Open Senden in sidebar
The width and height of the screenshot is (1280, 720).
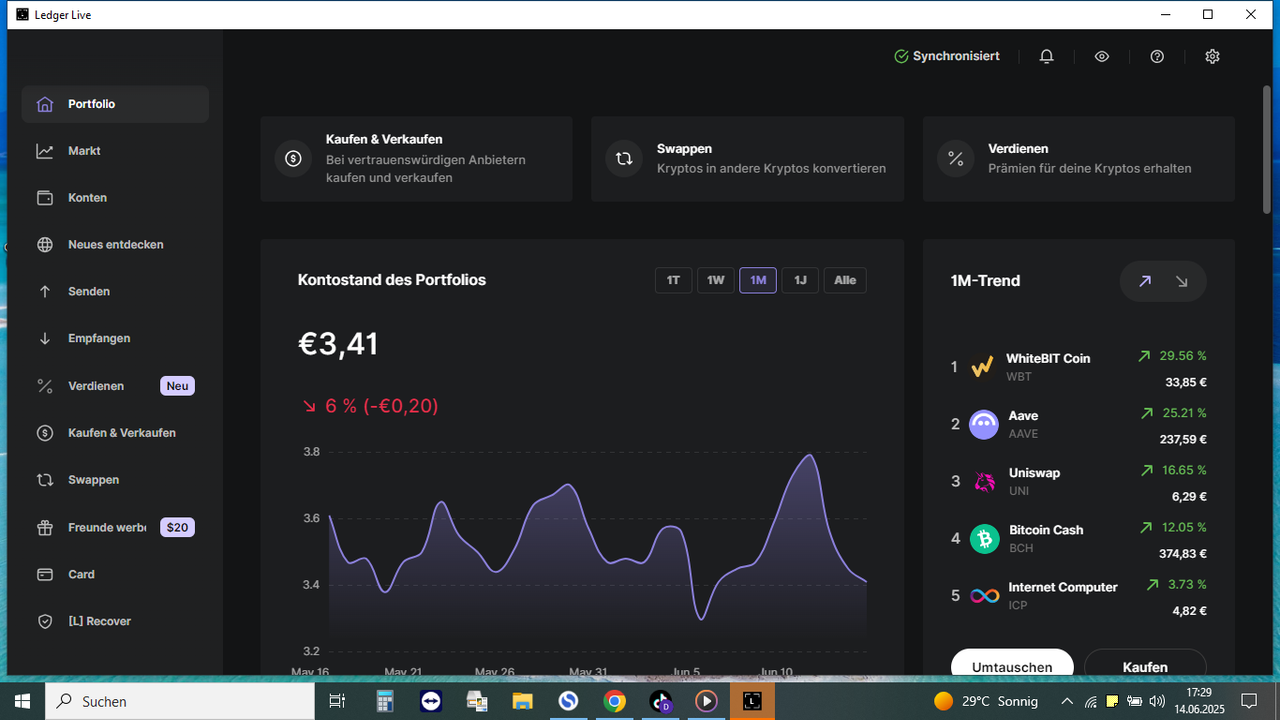115,292
